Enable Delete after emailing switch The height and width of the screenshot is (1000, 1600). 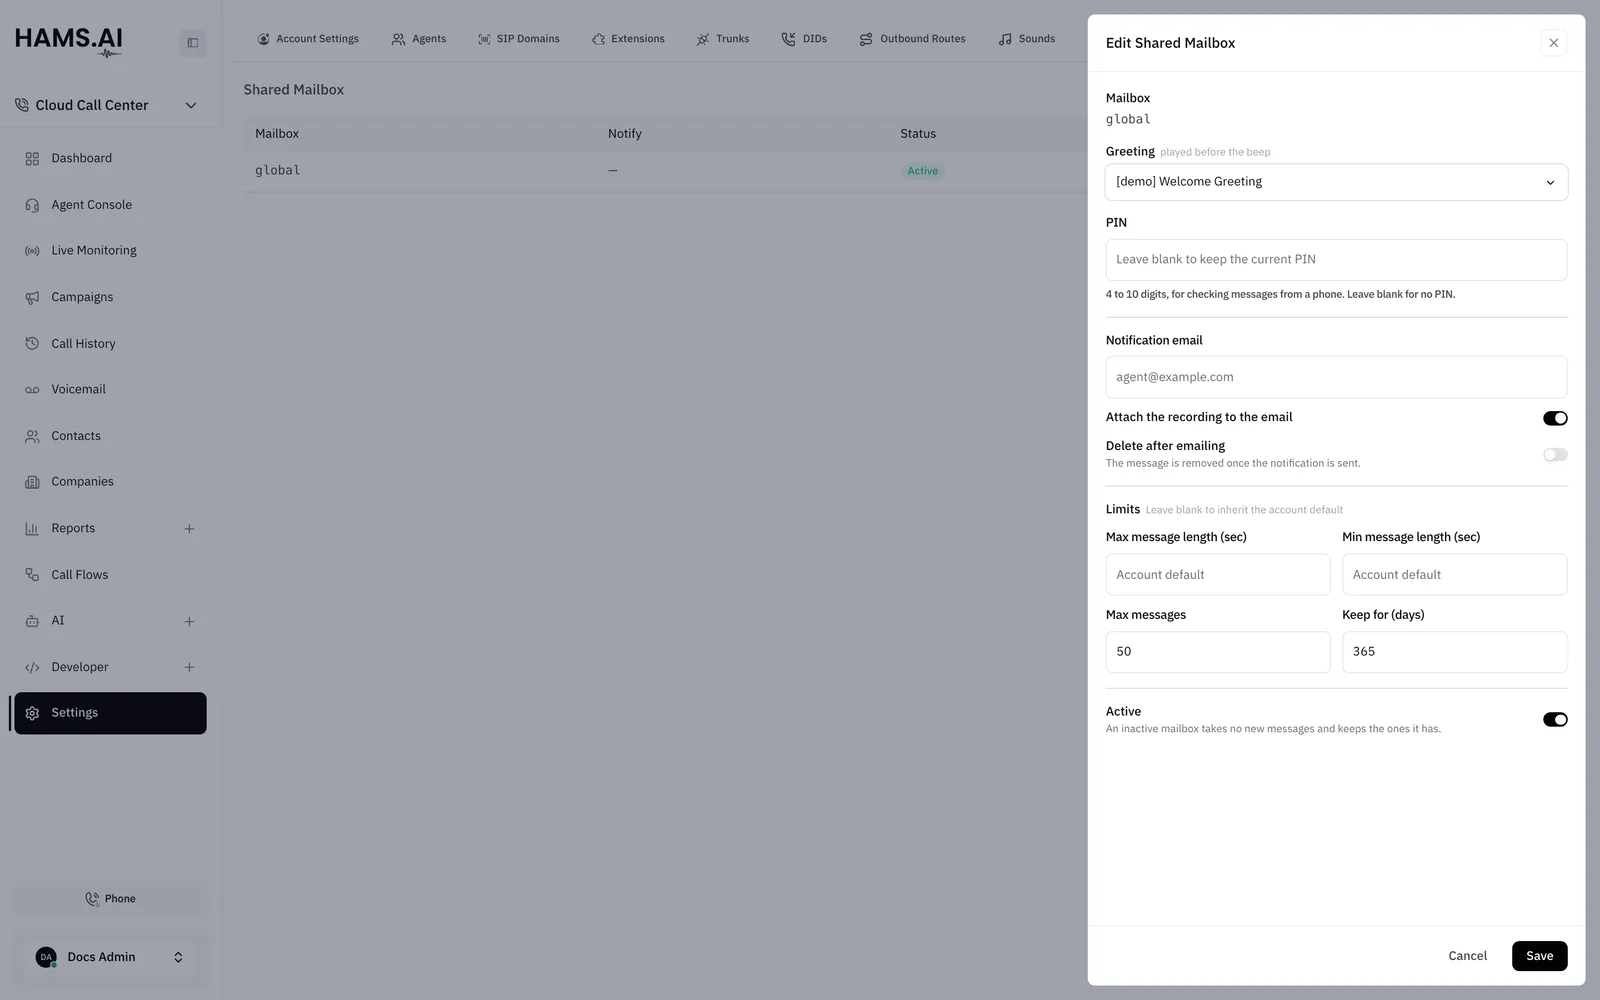point(1555,454)
